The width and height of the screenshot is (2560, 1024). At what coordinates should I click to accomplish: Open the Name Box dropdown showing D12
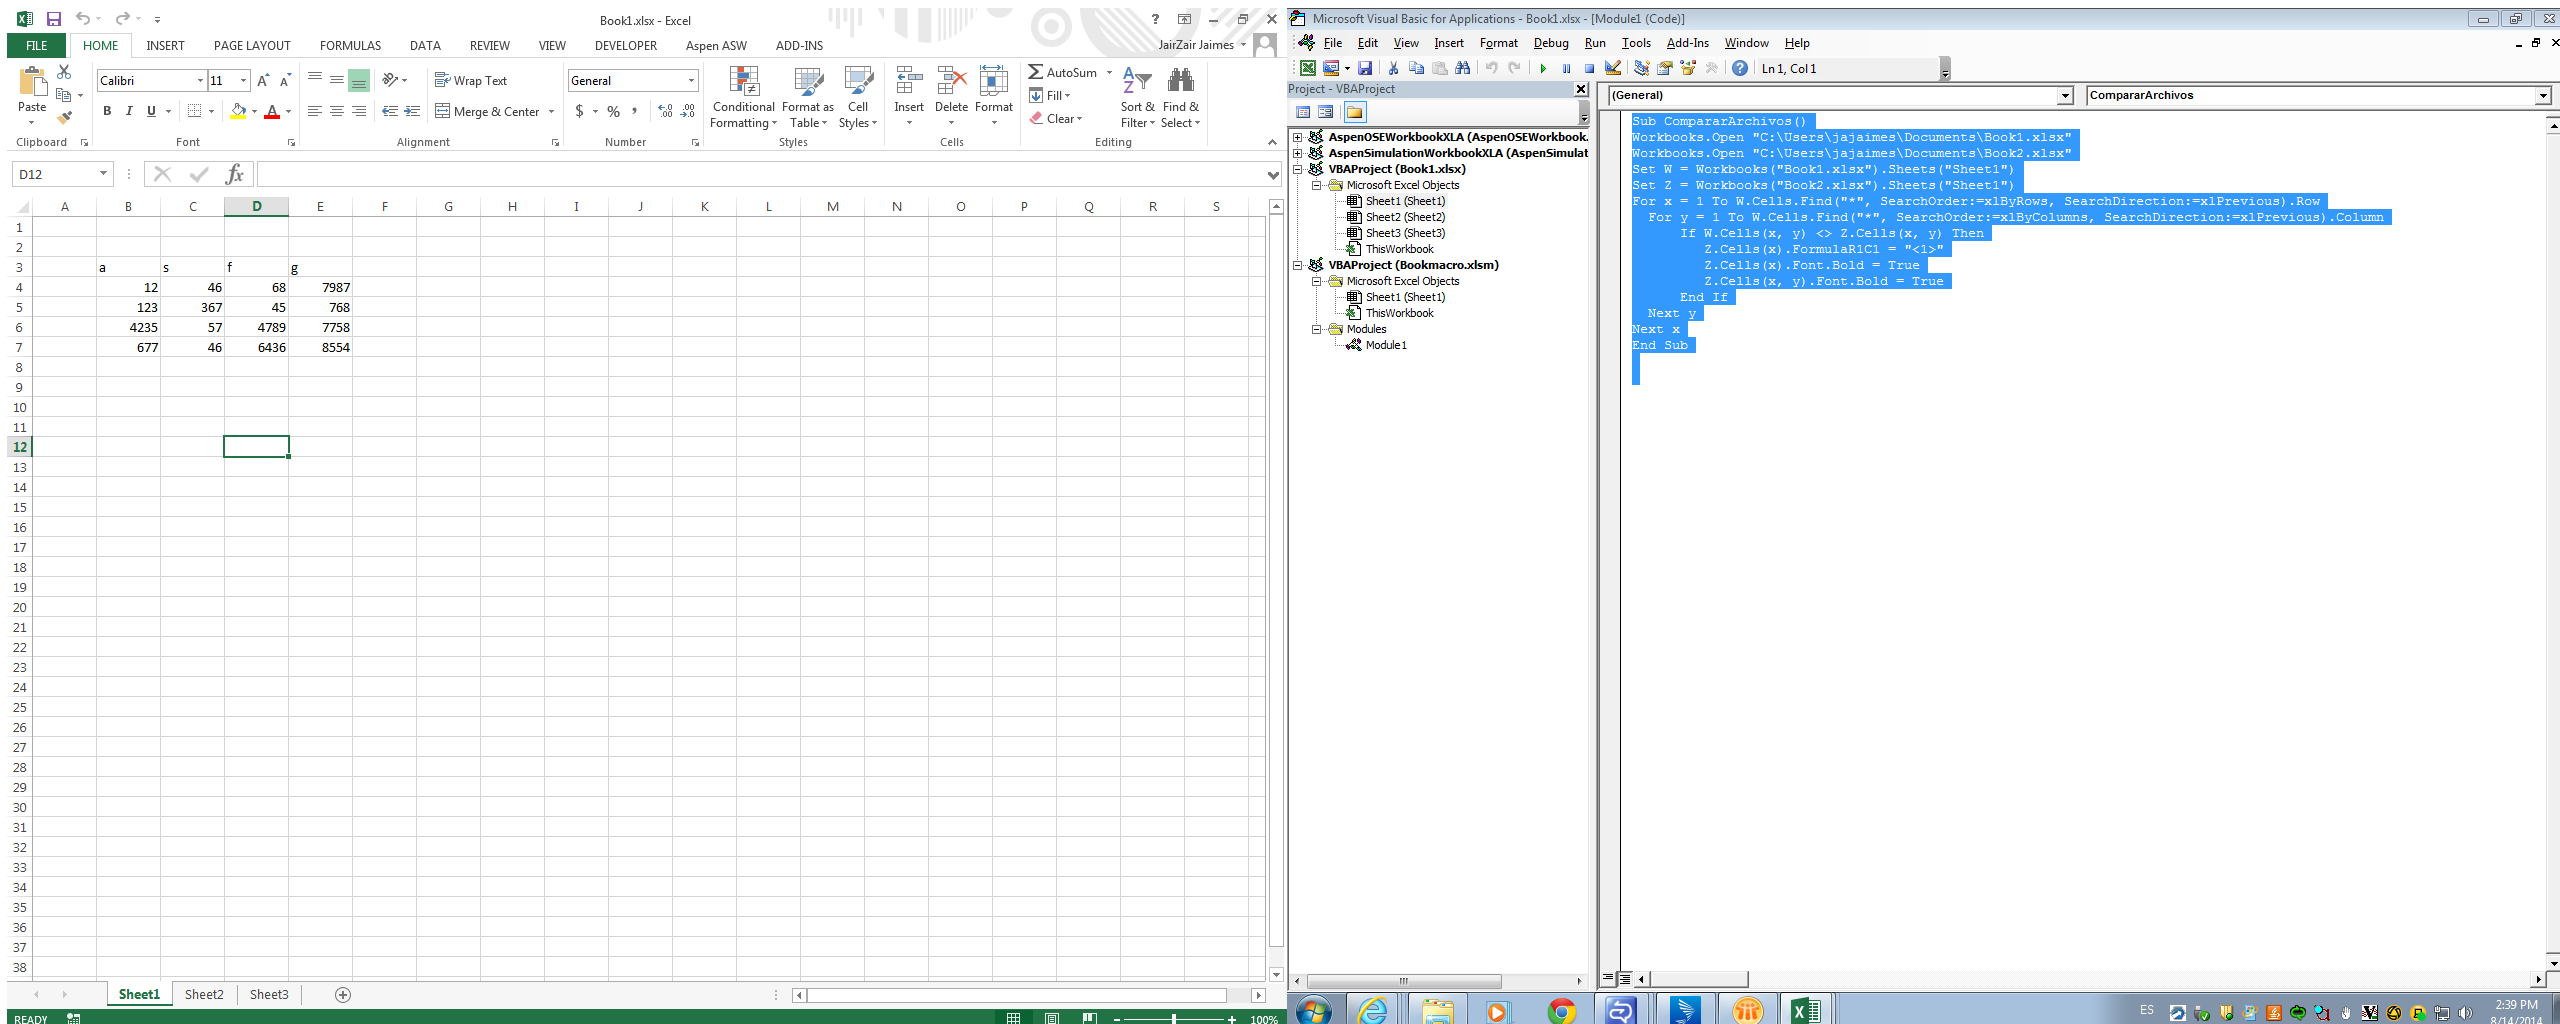(103, 174)
